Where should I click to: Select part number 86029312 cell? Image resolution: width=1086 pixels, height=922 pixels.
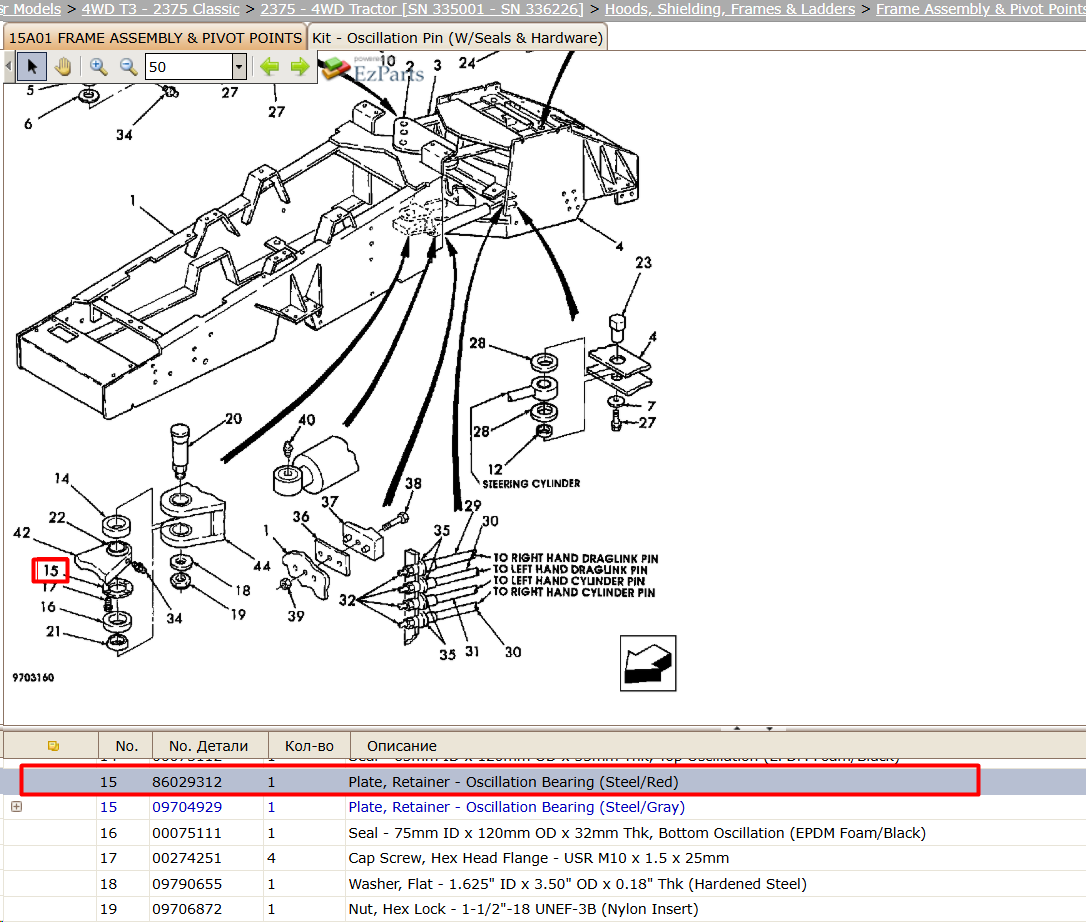point(187,782)
